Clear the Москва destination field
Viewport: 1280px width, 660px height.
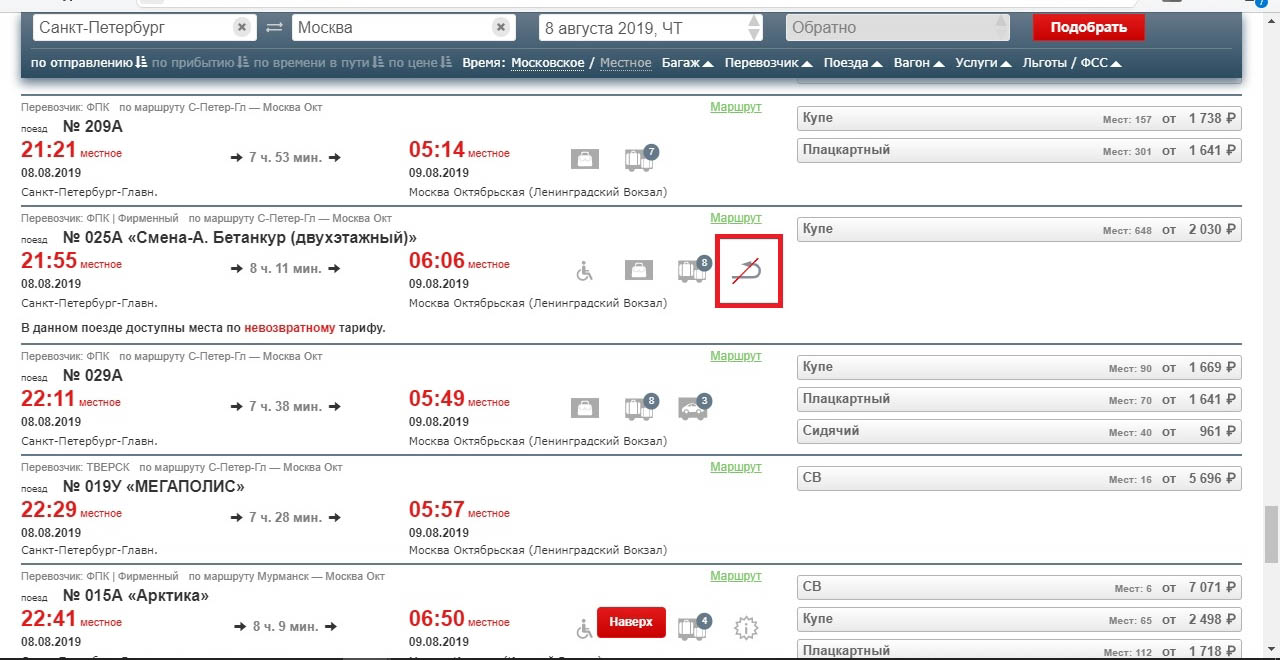tap(500, 28)
